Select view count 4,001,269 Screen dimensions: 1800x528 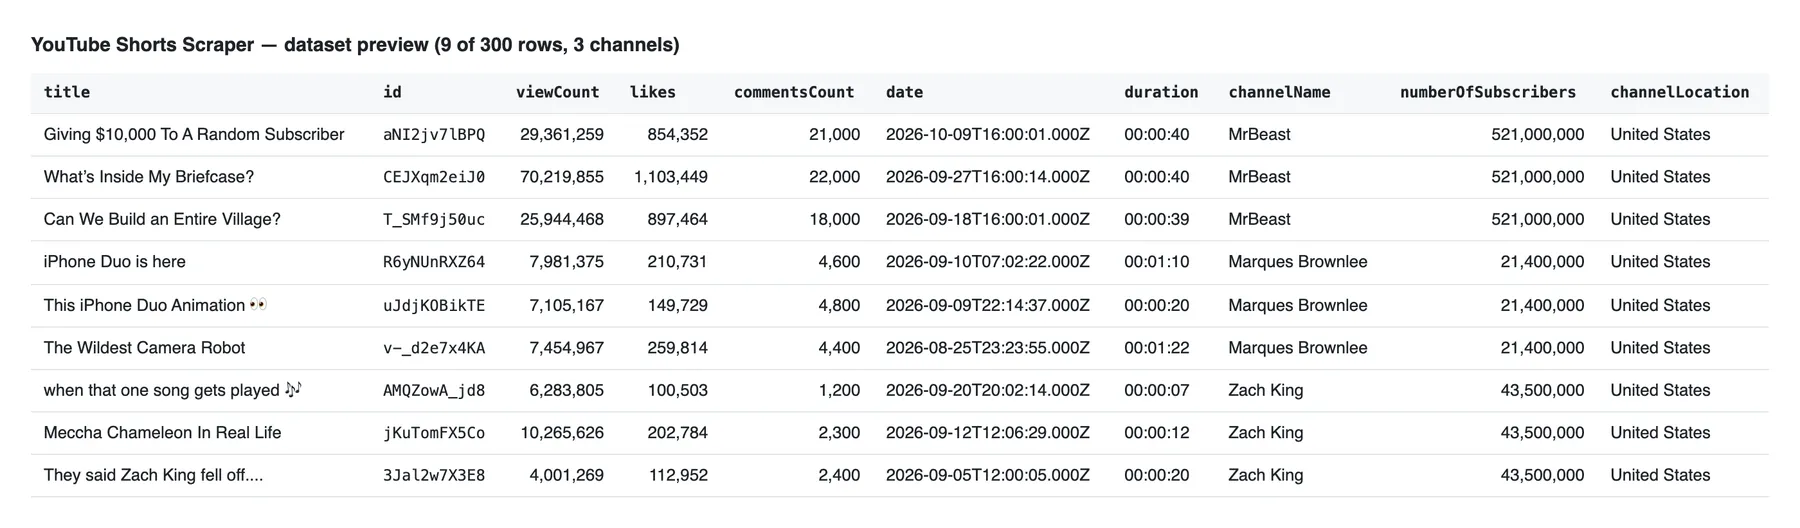567,475
